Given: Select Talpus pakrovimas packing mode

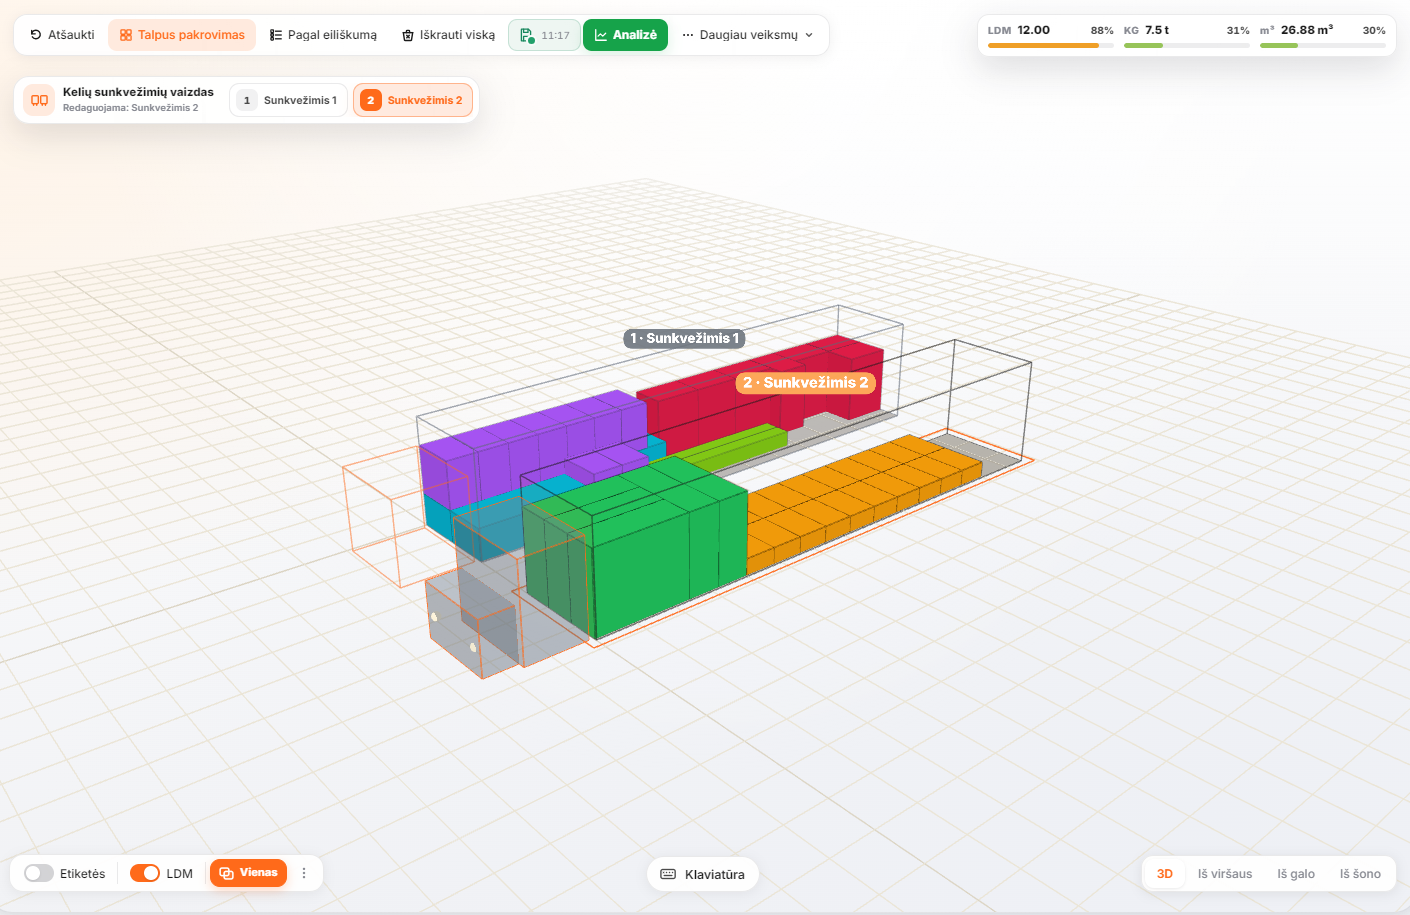Looking at the screenshot, I should pos(182,35).
